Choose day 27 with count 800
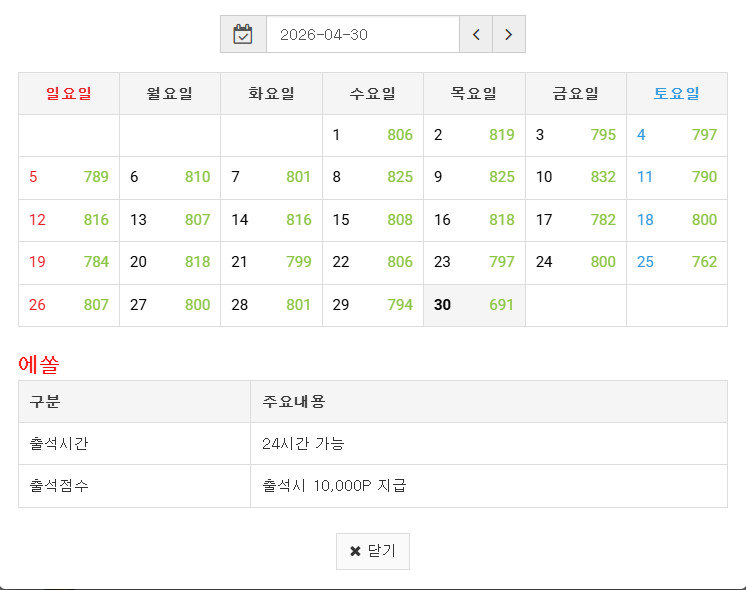 point(170,305)
